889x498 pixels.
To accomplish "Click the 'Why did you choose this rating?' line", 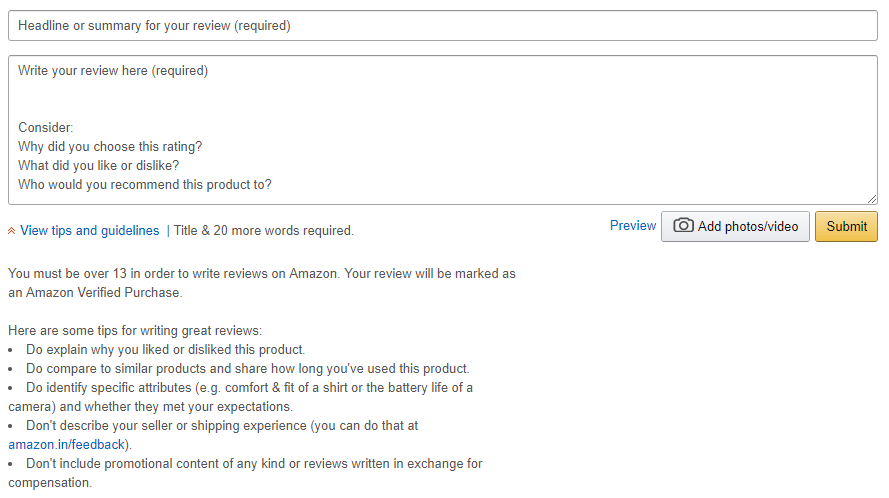I will click(110, 147).
